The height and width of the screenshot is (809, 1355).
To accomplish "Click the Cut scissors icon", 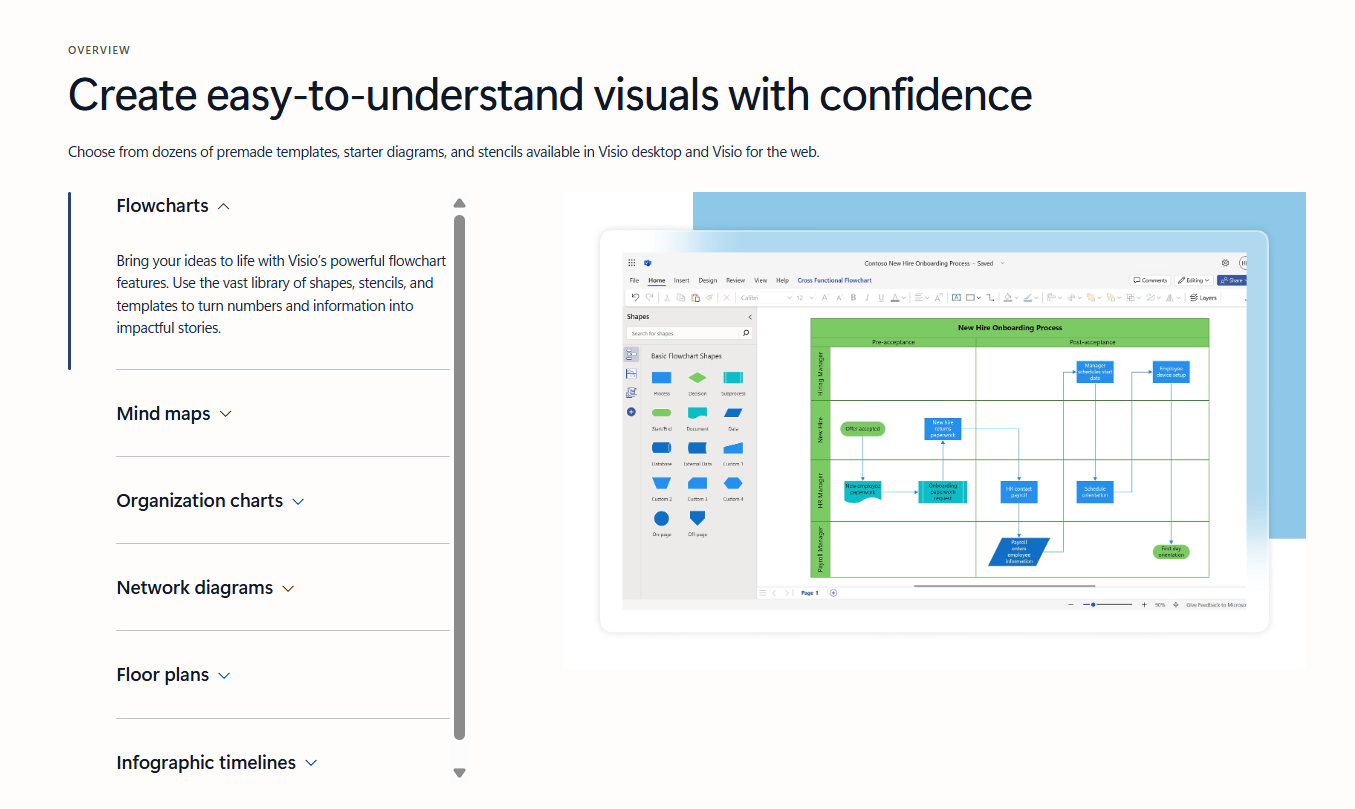I will click(666, 297).
